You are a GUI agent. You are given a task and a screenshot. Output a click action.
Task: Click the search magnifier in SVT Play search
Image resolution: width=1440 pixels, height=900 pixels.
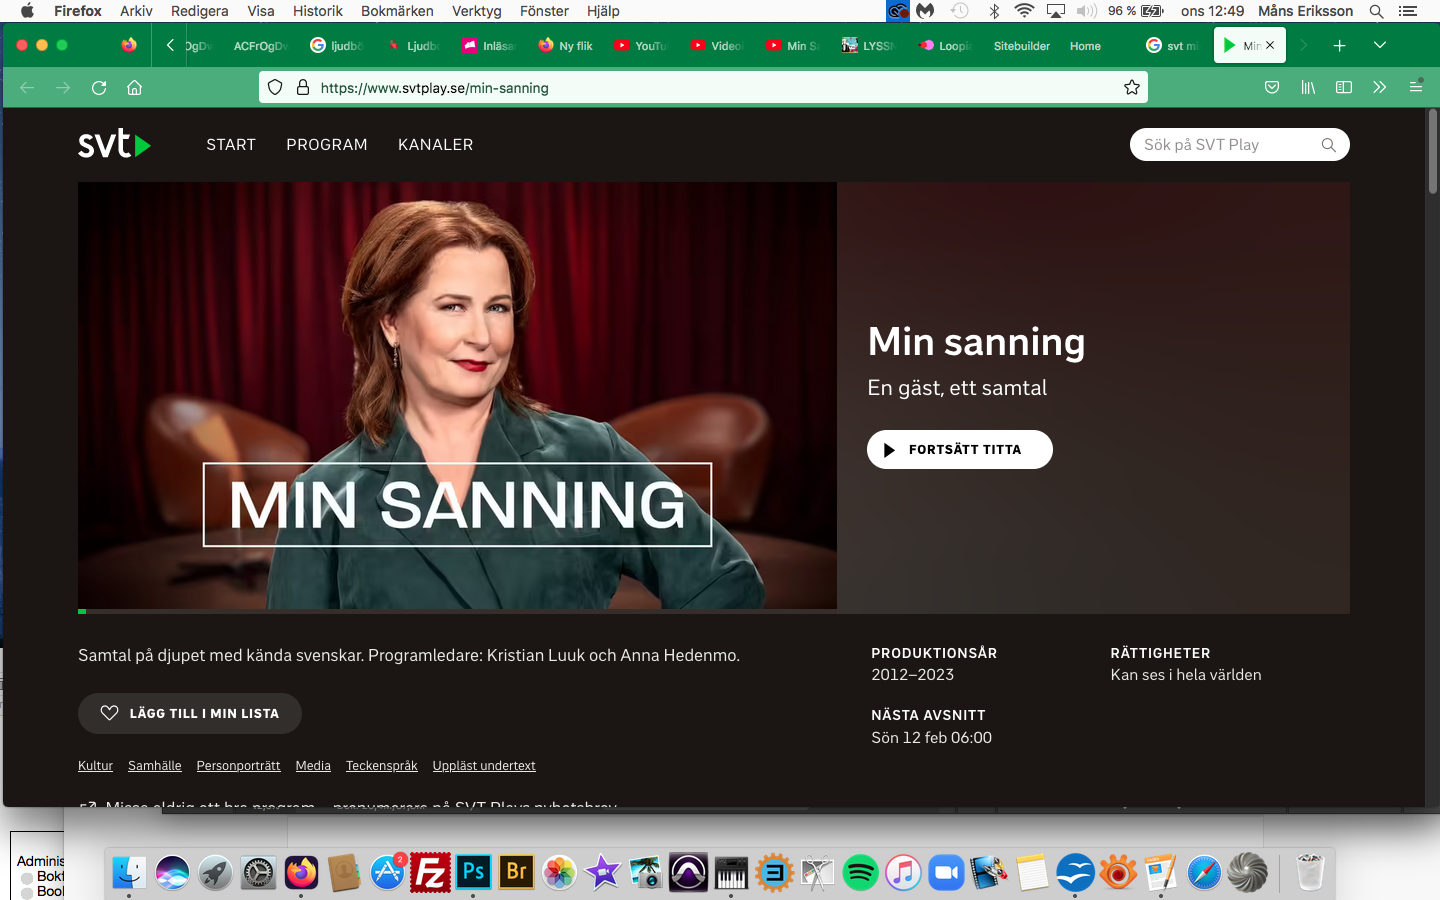click(1328, 144)
